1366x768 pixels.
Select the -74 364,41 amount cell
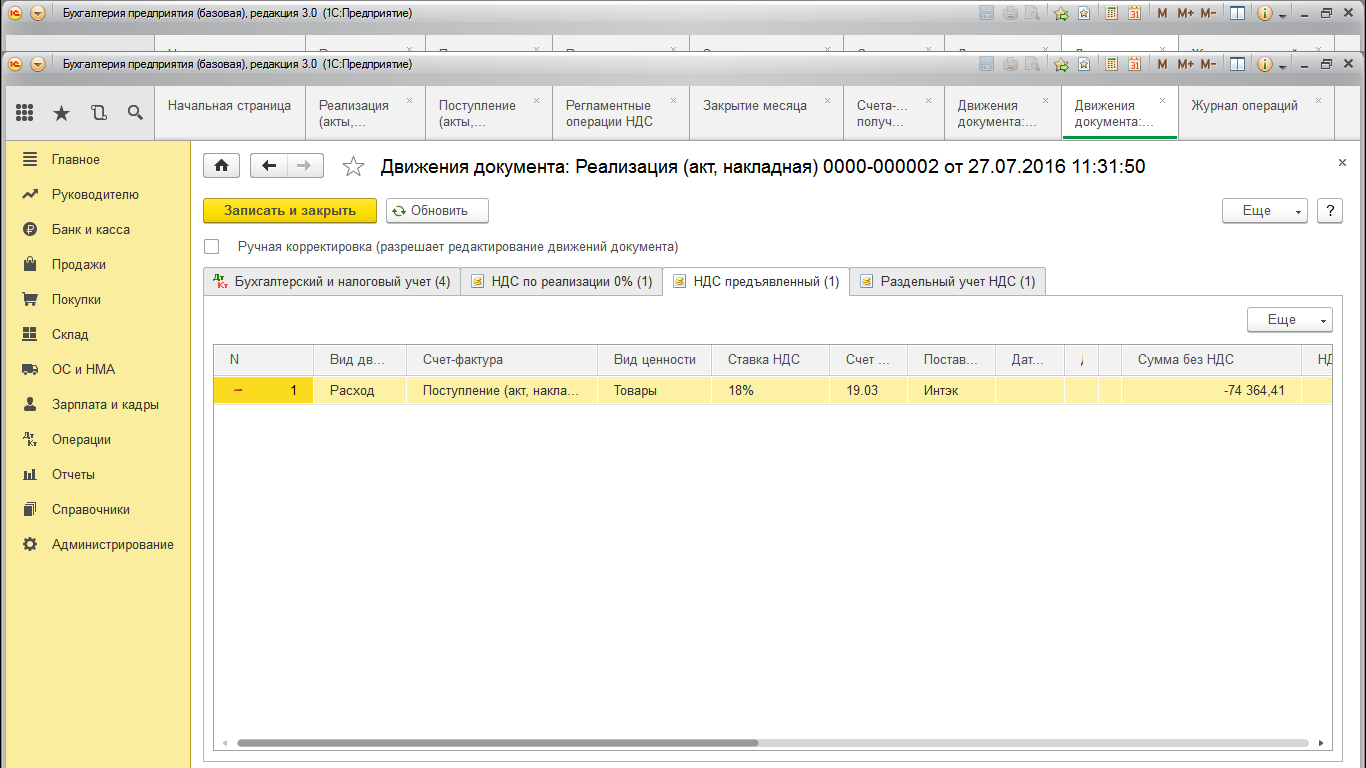click(x=1211, y=390)
